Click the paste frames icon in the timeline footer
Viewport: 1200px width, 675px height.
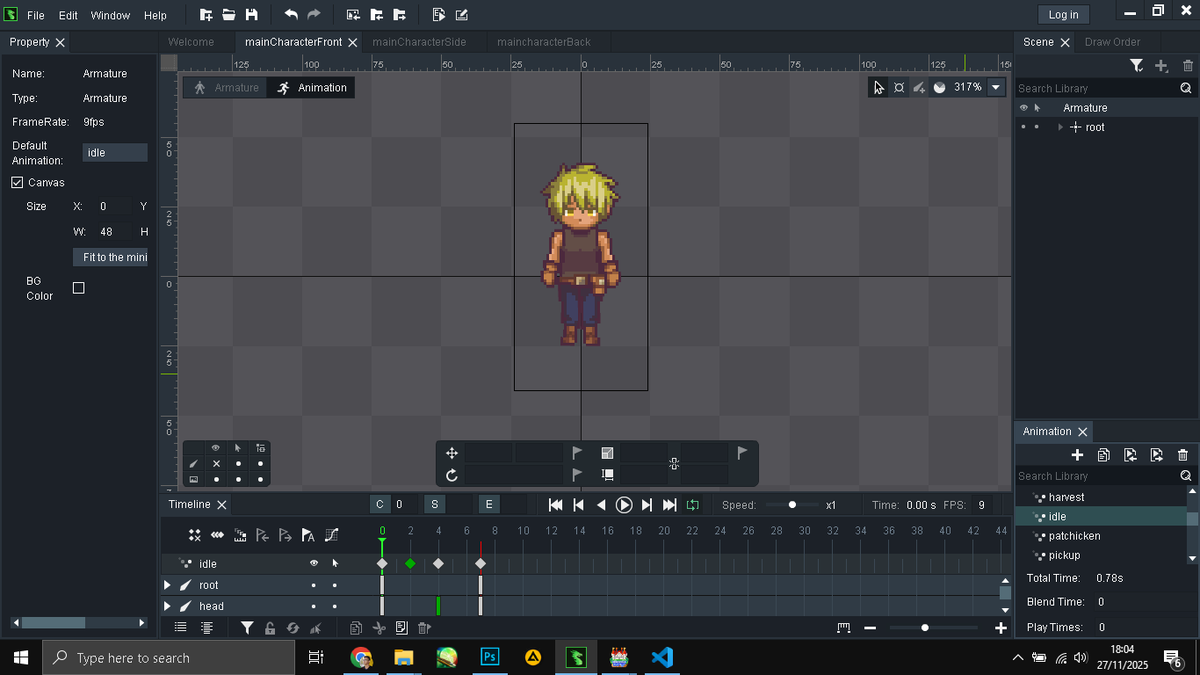pos(401,628)
